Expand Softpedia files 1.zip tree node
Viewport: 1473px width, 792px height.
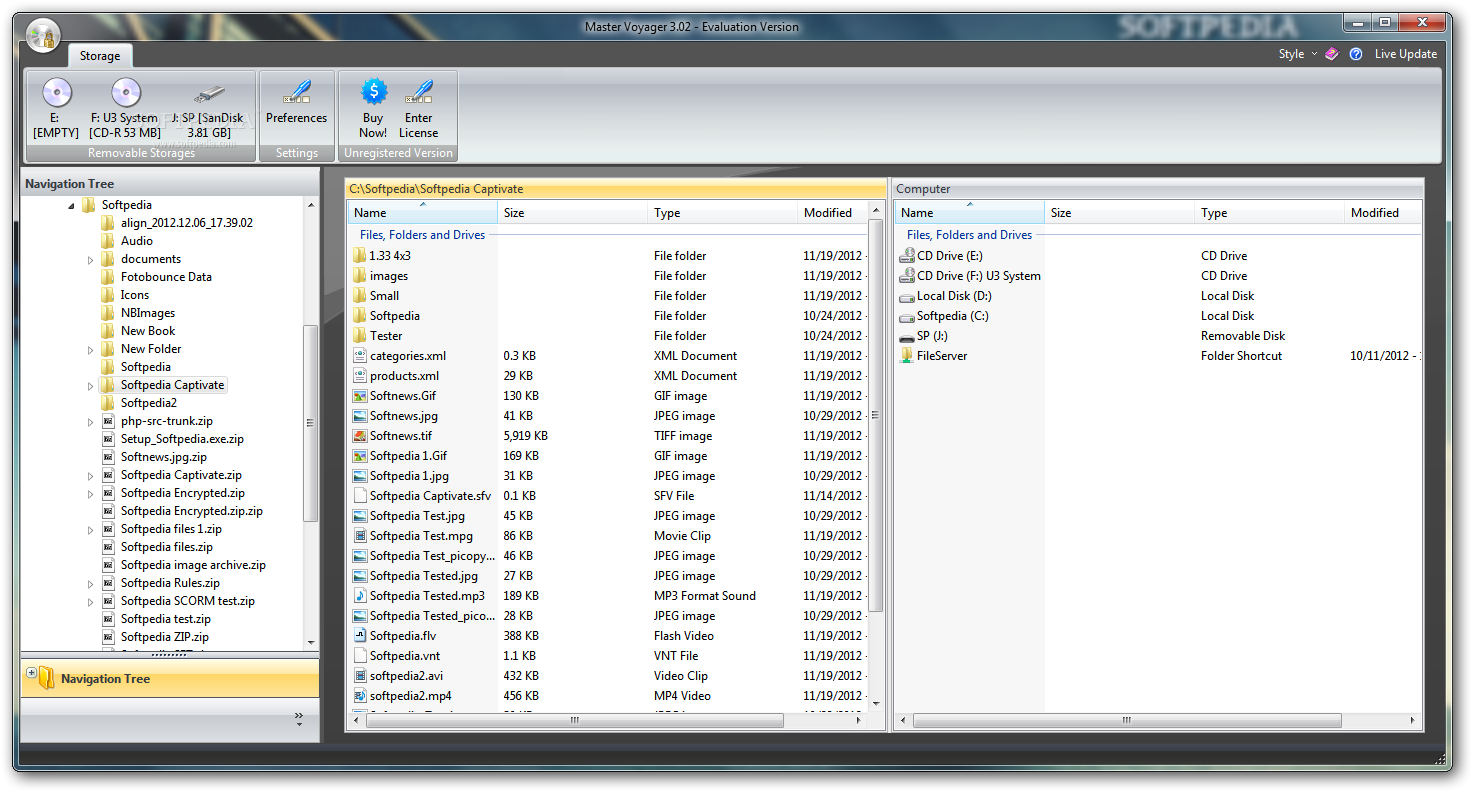click(91, 529)
